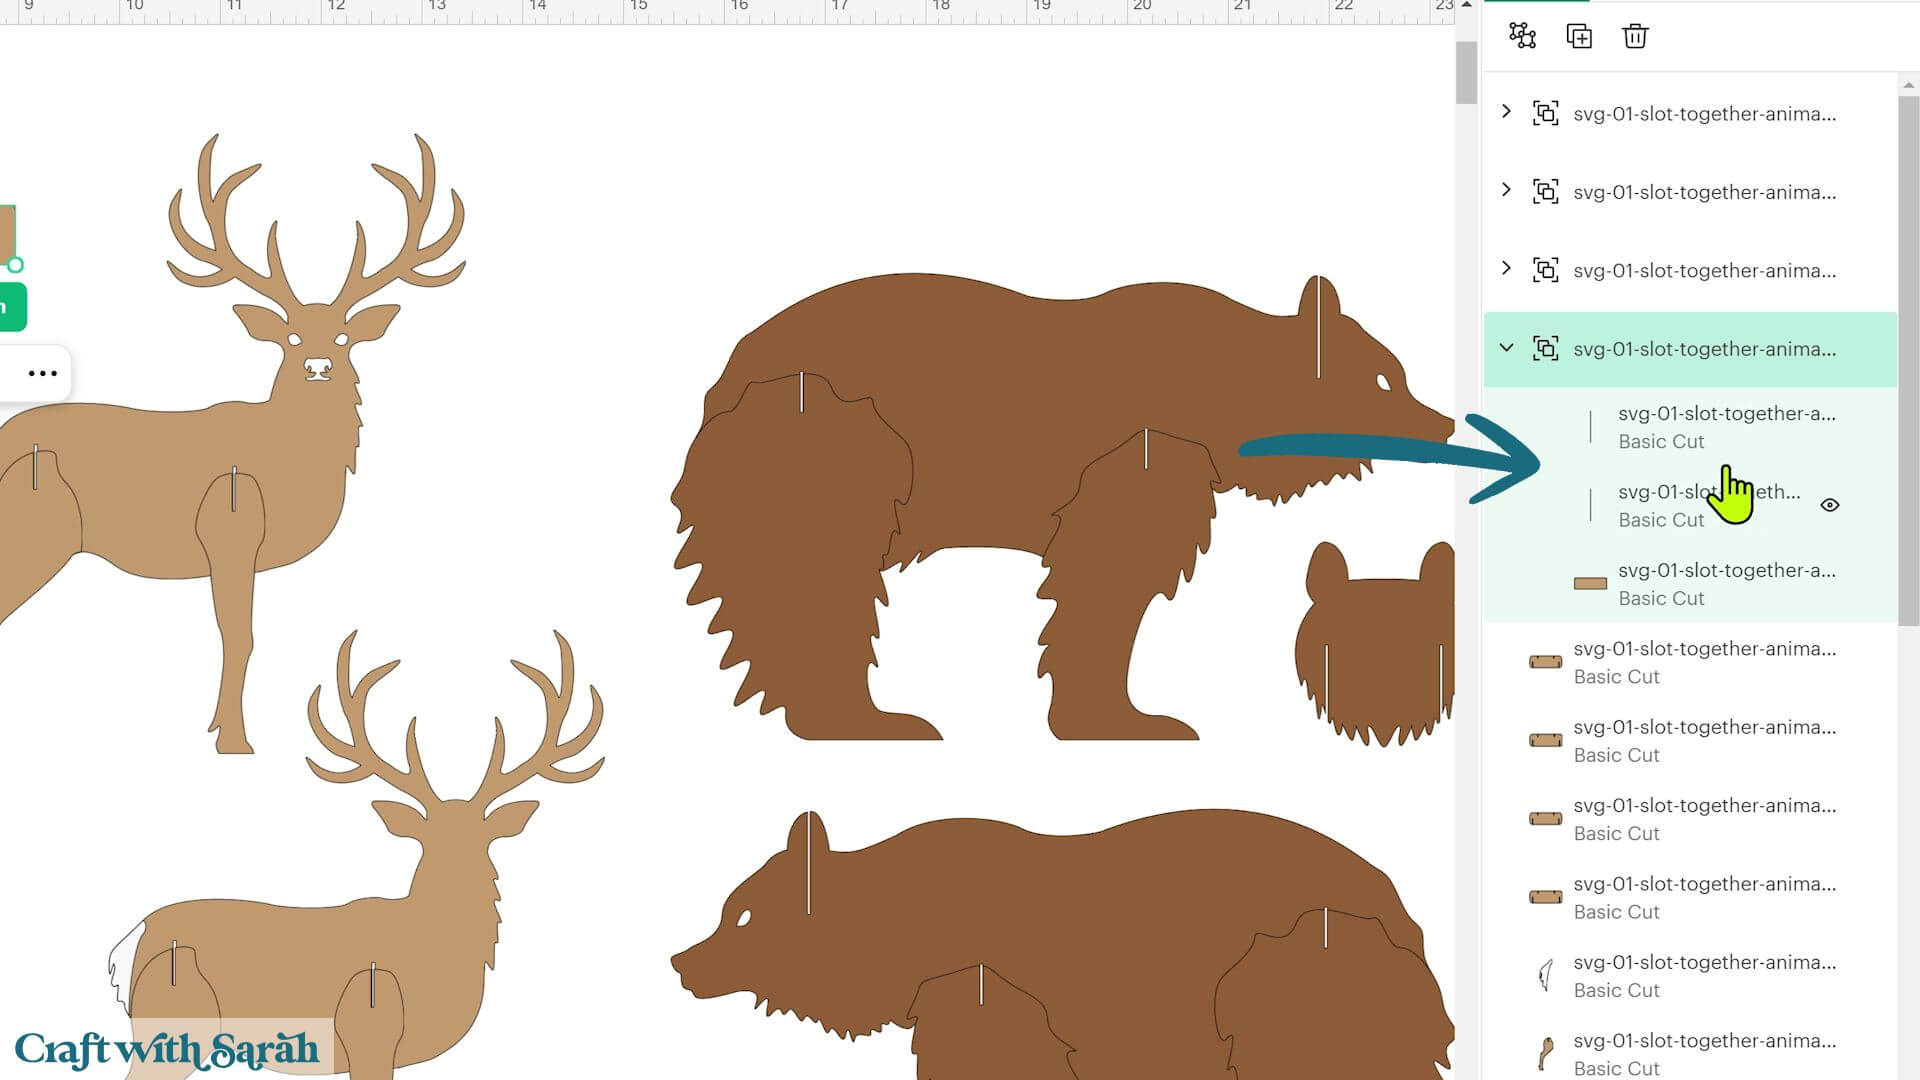Click the group icon of the second layer group
Viewport: 1920px width, 1080px height.
1545,192
